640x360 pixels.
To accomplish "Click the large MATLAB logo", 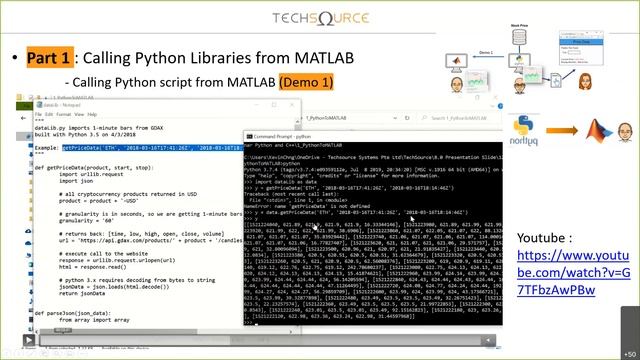I will (x=599, y=131).
